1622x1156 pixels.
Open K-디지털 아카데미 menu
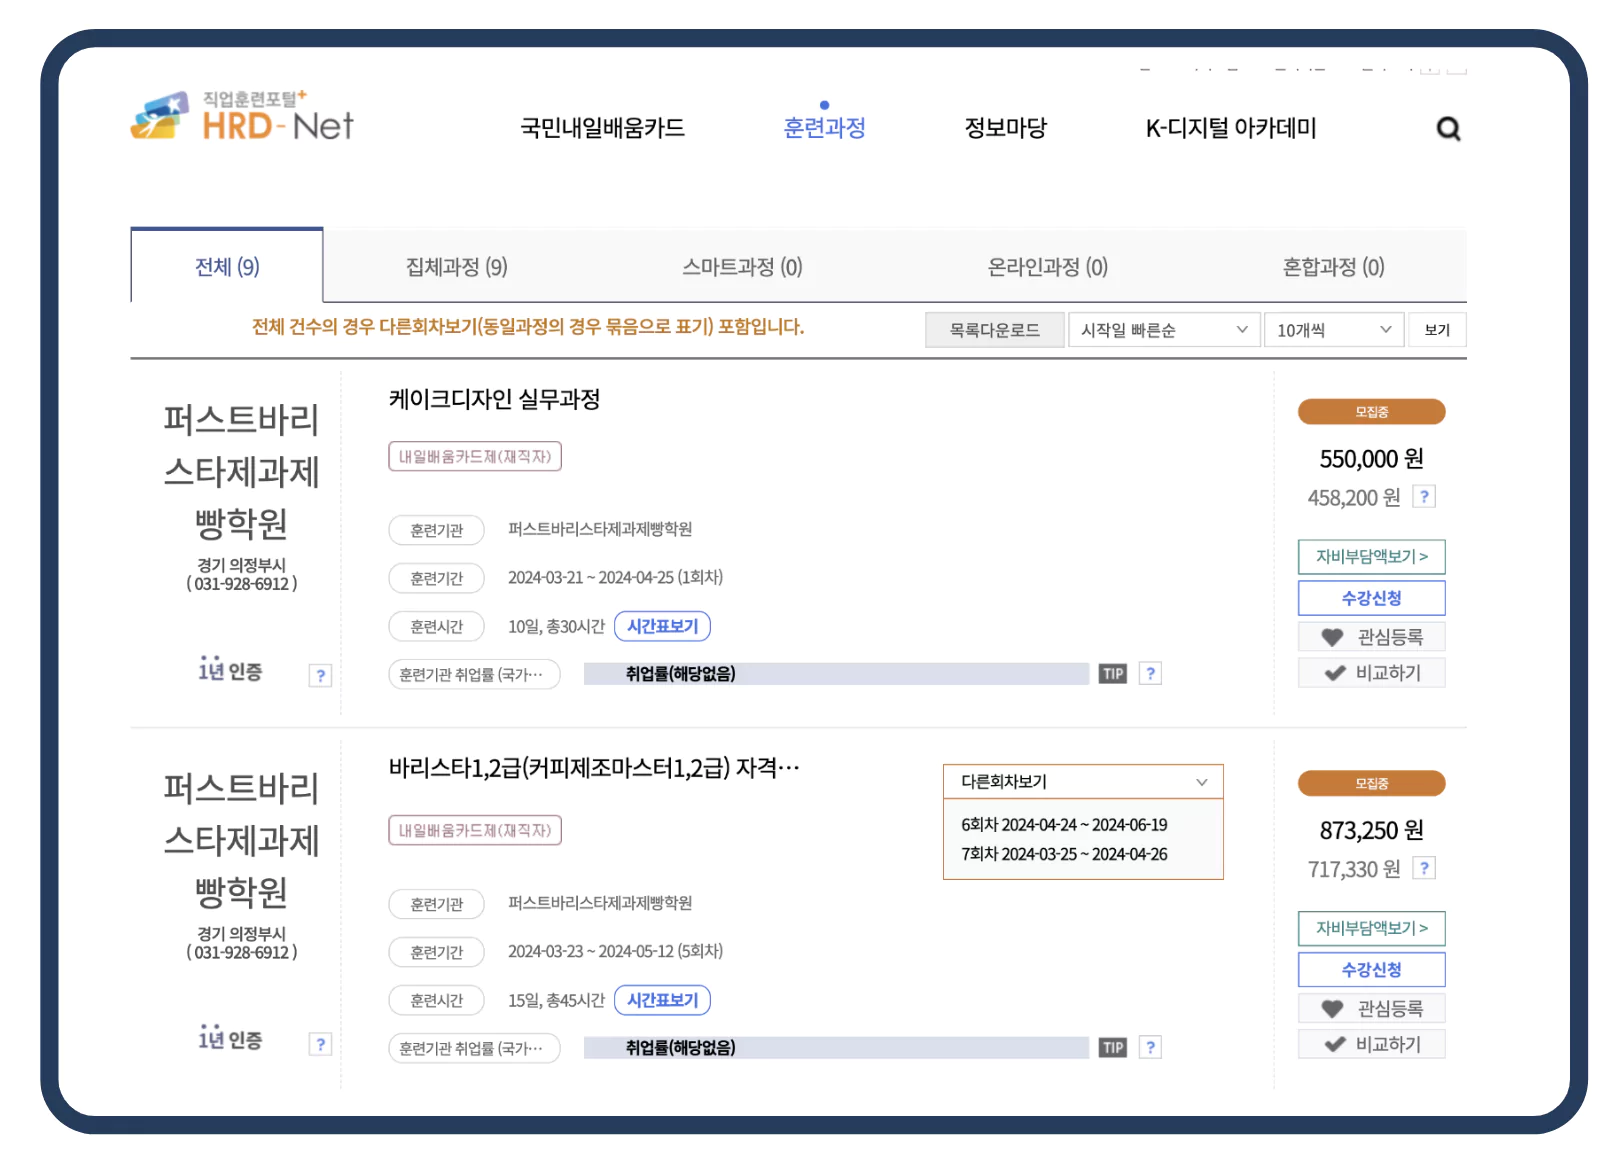(x=1230, y=128)
